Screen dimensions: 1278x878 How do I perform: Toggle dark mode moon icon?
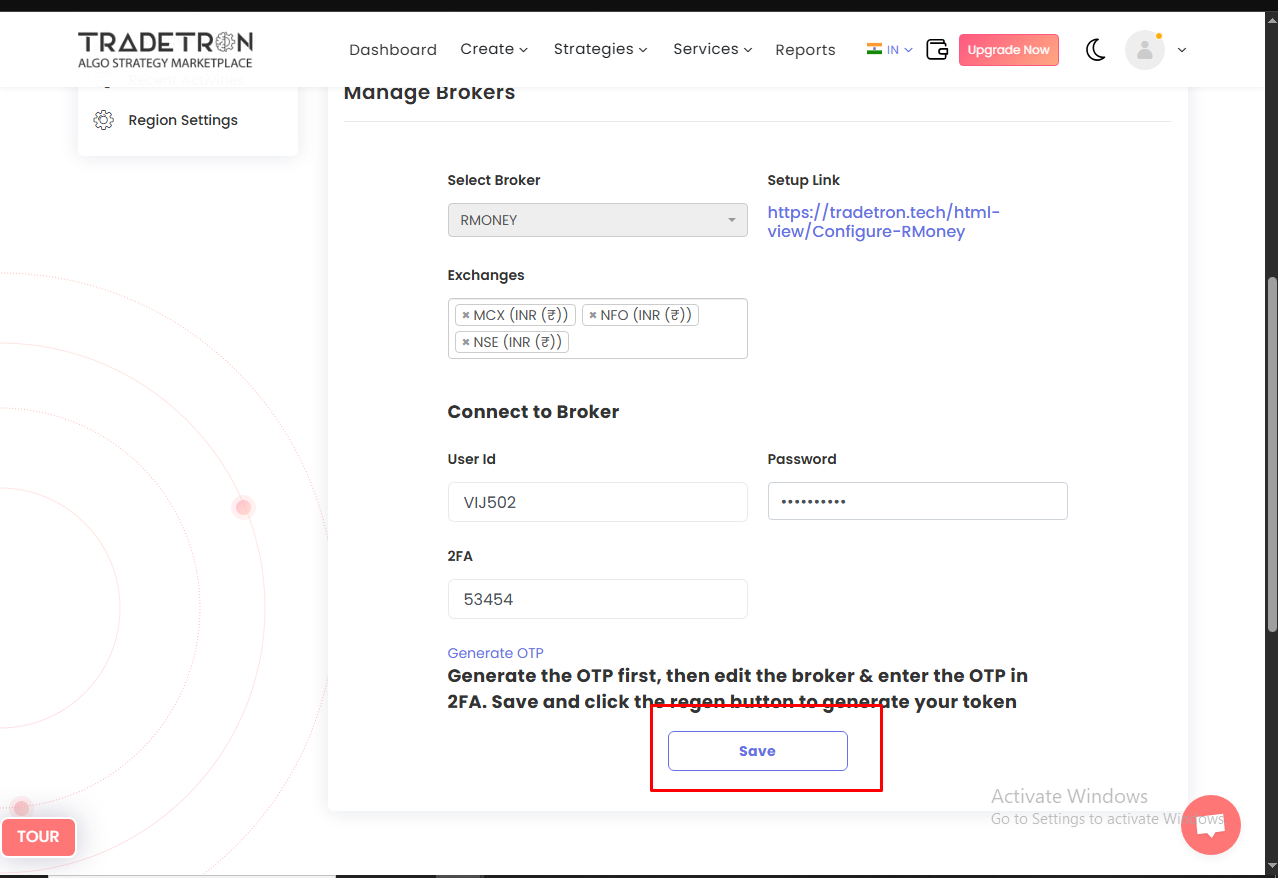coord(1096,50)
